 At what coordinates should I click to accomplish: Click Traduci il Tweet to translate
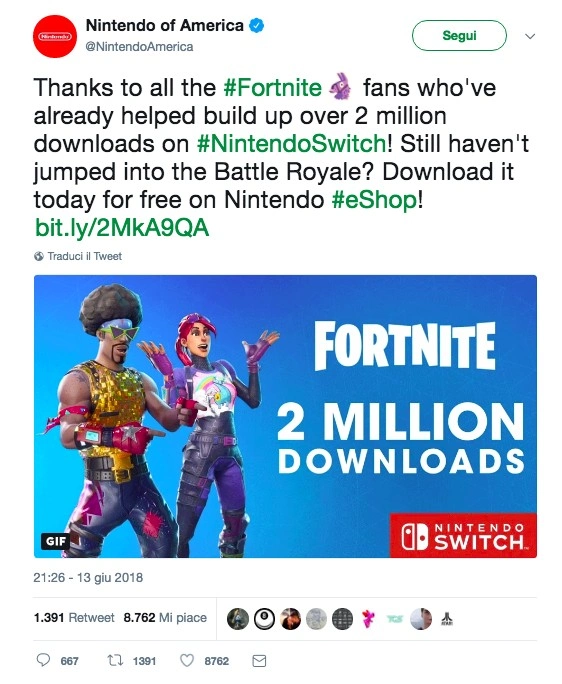pos(85,256)
